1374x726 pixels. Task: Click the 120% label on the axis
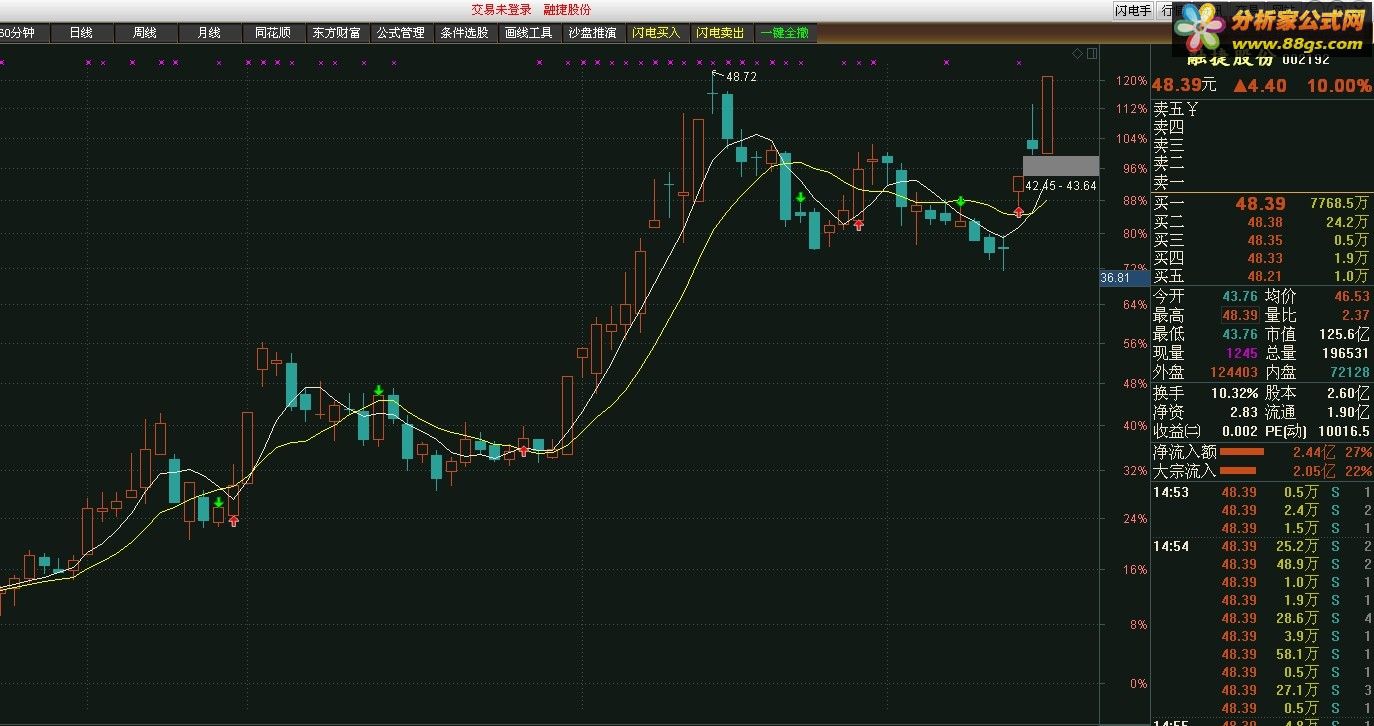coord(1133,81)
